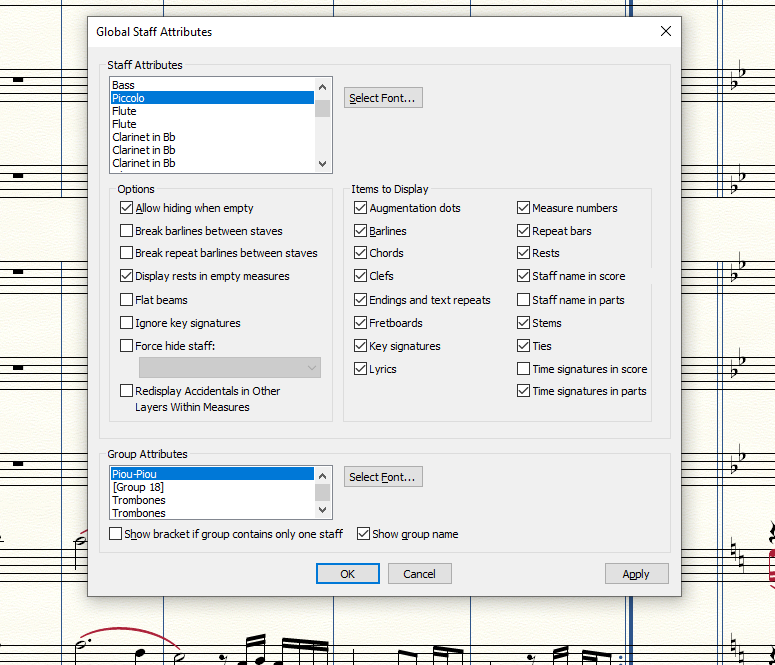Enable Staff name in parts

[524, 300]
